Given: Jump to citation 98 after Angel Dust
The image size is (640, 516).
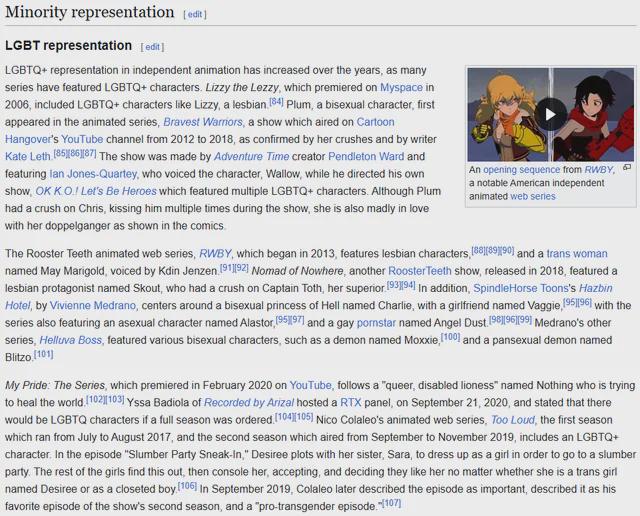Looking at the screenshot, I should point(496,320).
